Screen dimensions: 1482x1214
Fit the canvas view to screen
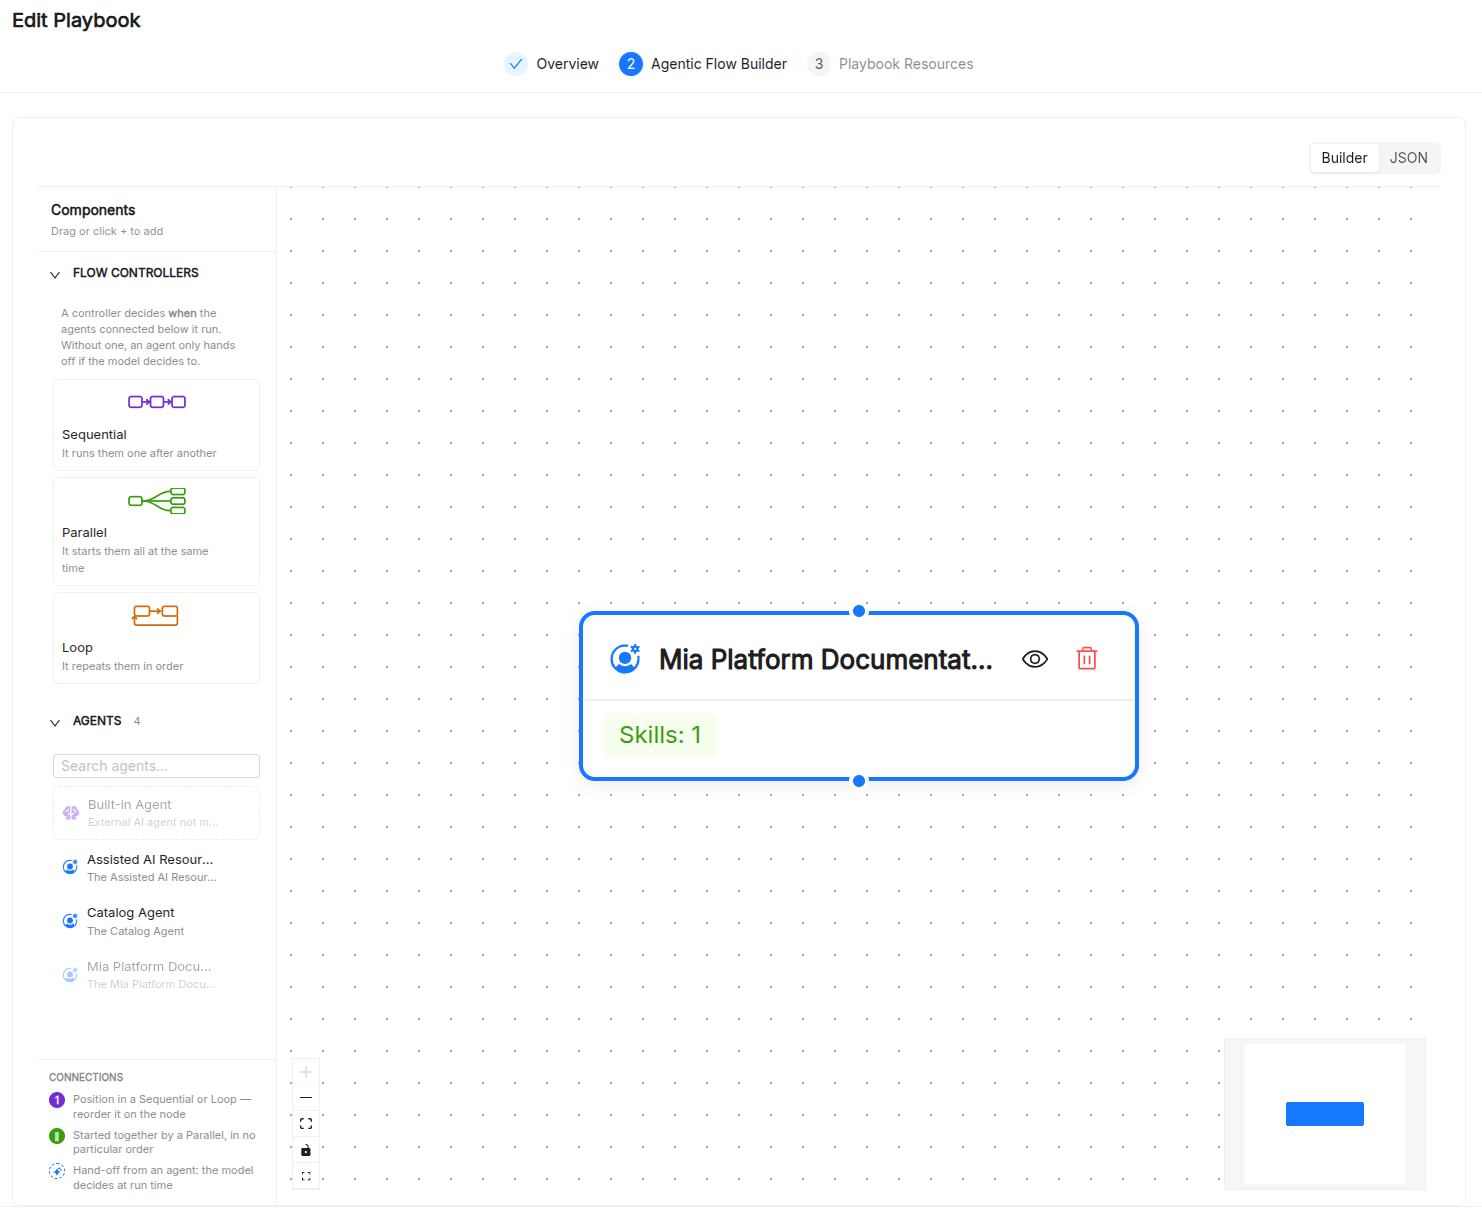click(x=306, y=1124)
